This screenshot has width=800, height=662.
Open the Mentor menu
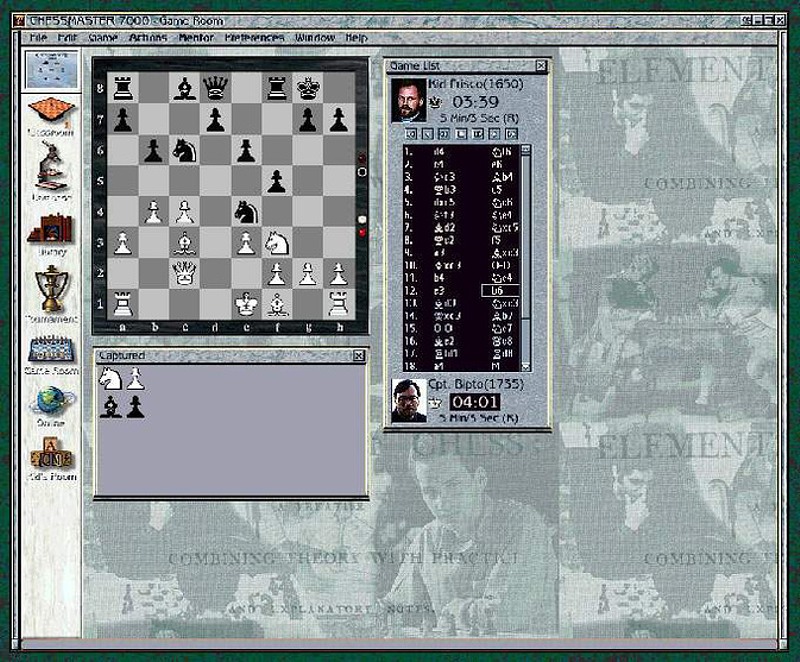pyautogui.click(x=196, y=38)
